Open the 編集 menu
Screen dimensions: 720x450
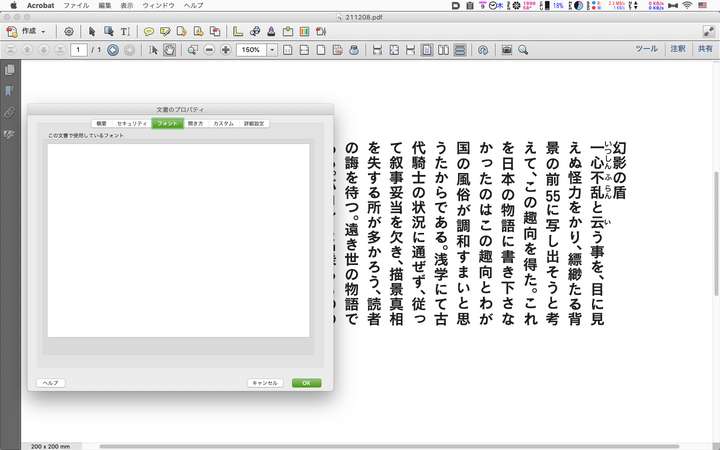point(105,6)
